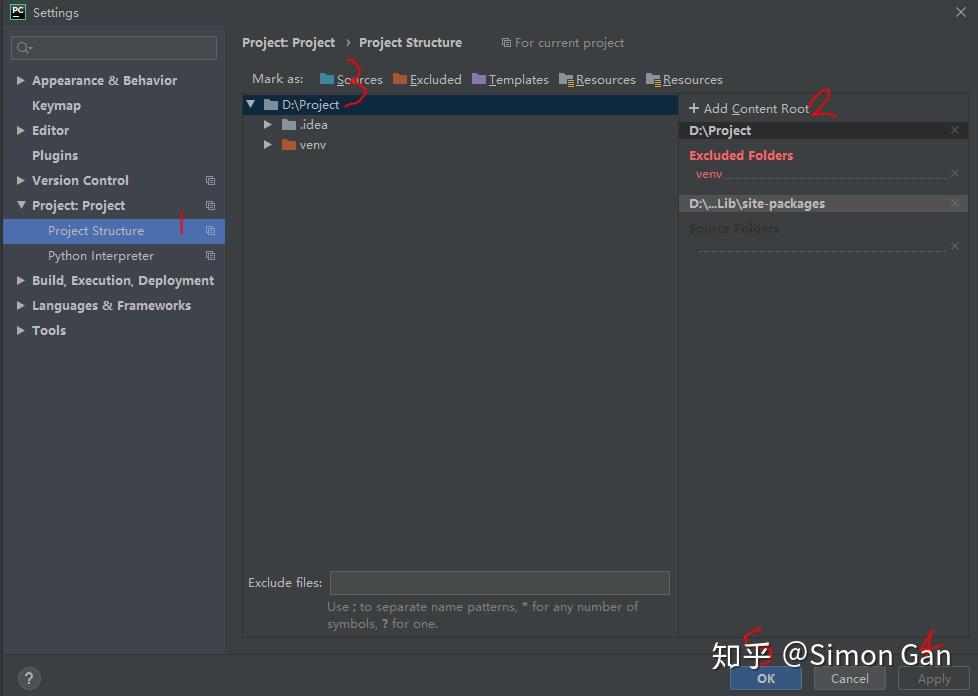The width and height of the screenshot is (978, 696).
Task: Open help via question mark icon
Action: coord(28,678)
